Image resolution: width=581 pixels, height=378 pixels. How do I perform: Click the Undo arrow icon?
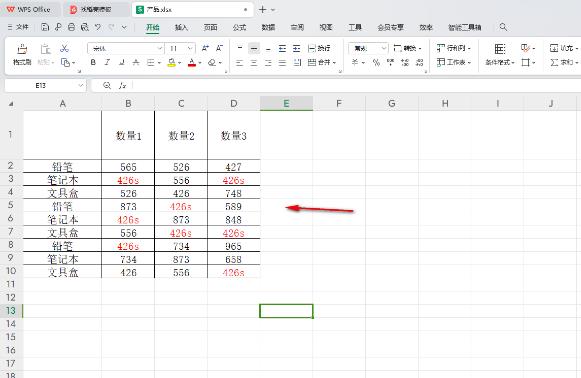tap(98, 27)
